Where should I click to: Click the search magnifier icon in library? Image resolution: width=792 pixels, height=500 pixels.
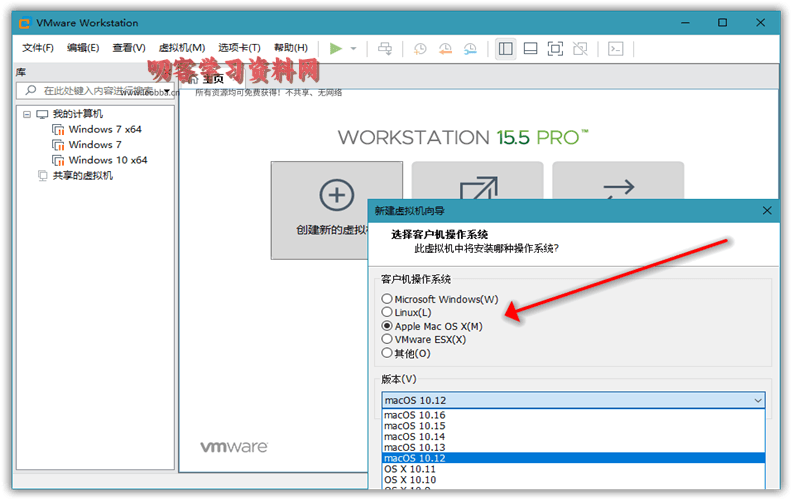pyautogui.click(x=31, y=90)
